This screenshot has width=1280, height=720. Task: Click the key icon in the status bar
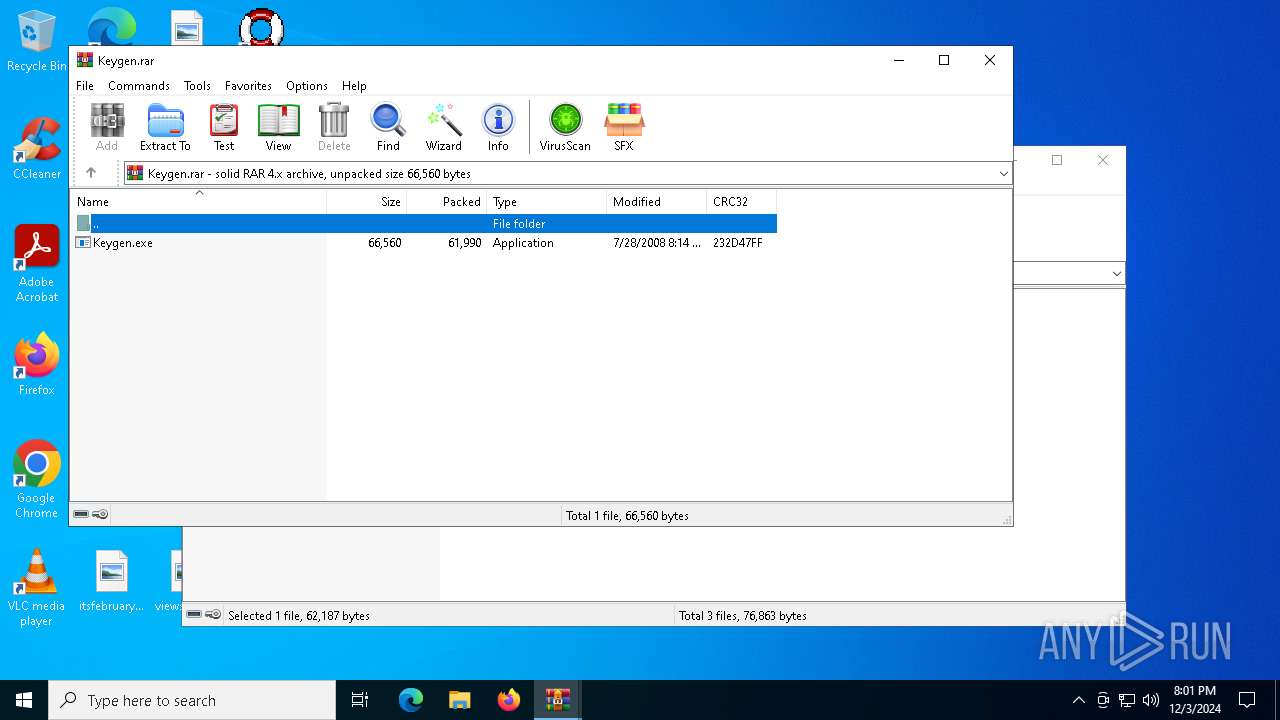100,514
